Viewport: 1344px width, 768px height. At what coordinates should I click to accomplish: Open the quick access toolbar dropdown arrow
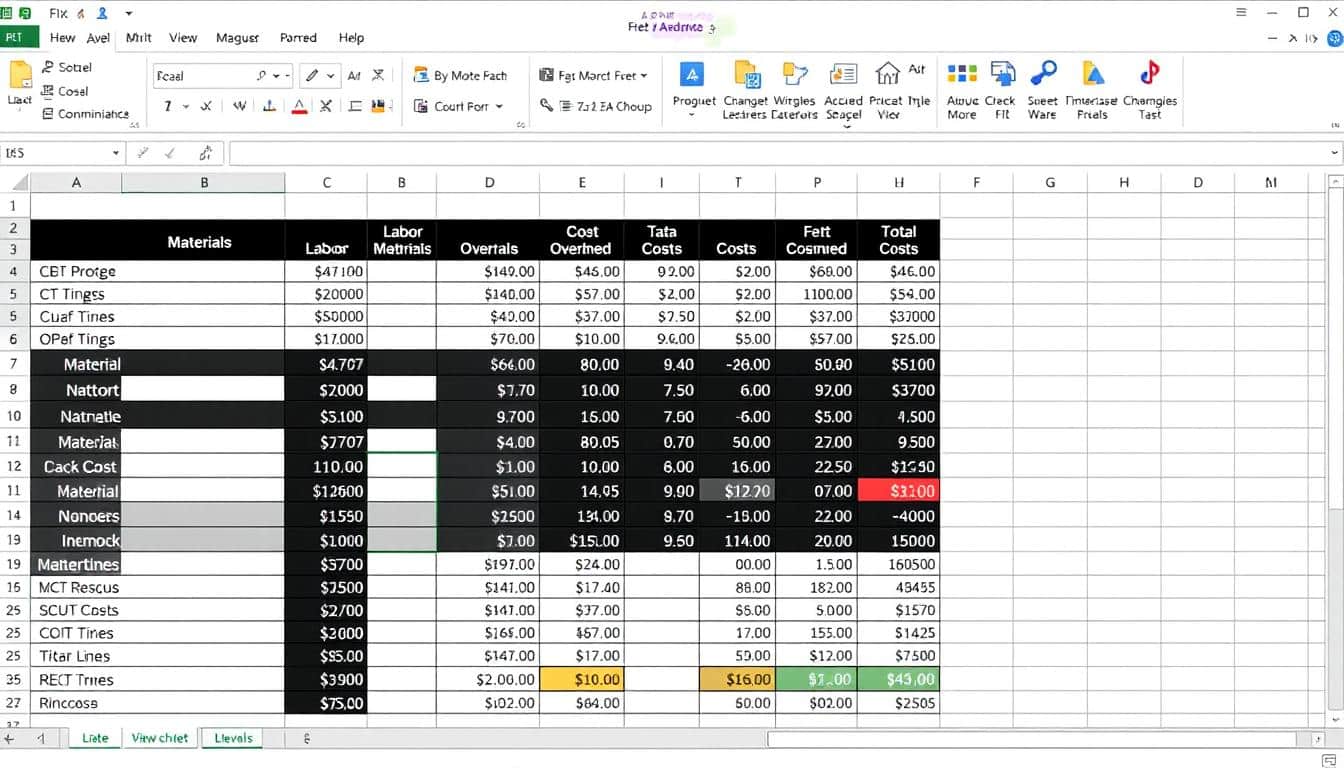[x=128, y=14]
